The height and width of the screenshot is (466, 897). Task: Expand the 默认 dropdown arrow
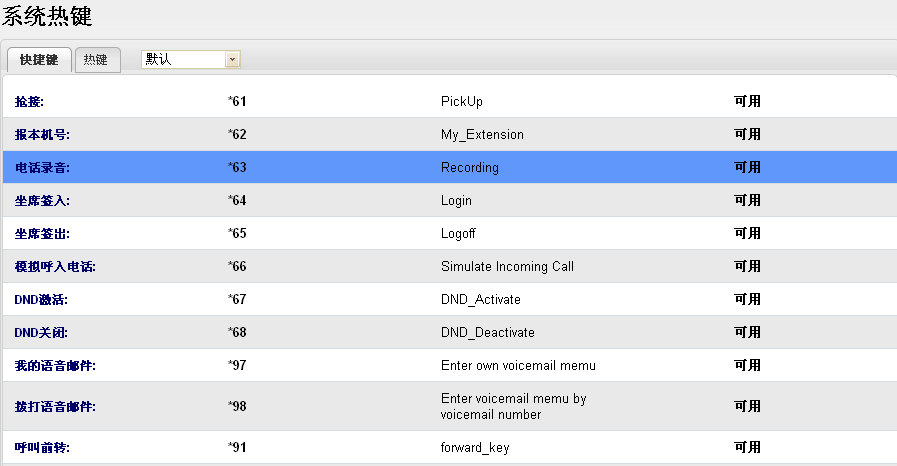pyautogui.click(x=232, y=60)
